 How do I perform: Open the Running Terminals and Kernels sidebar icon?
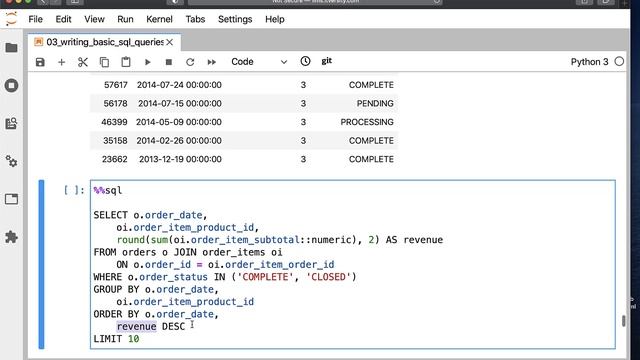point(11,86)
